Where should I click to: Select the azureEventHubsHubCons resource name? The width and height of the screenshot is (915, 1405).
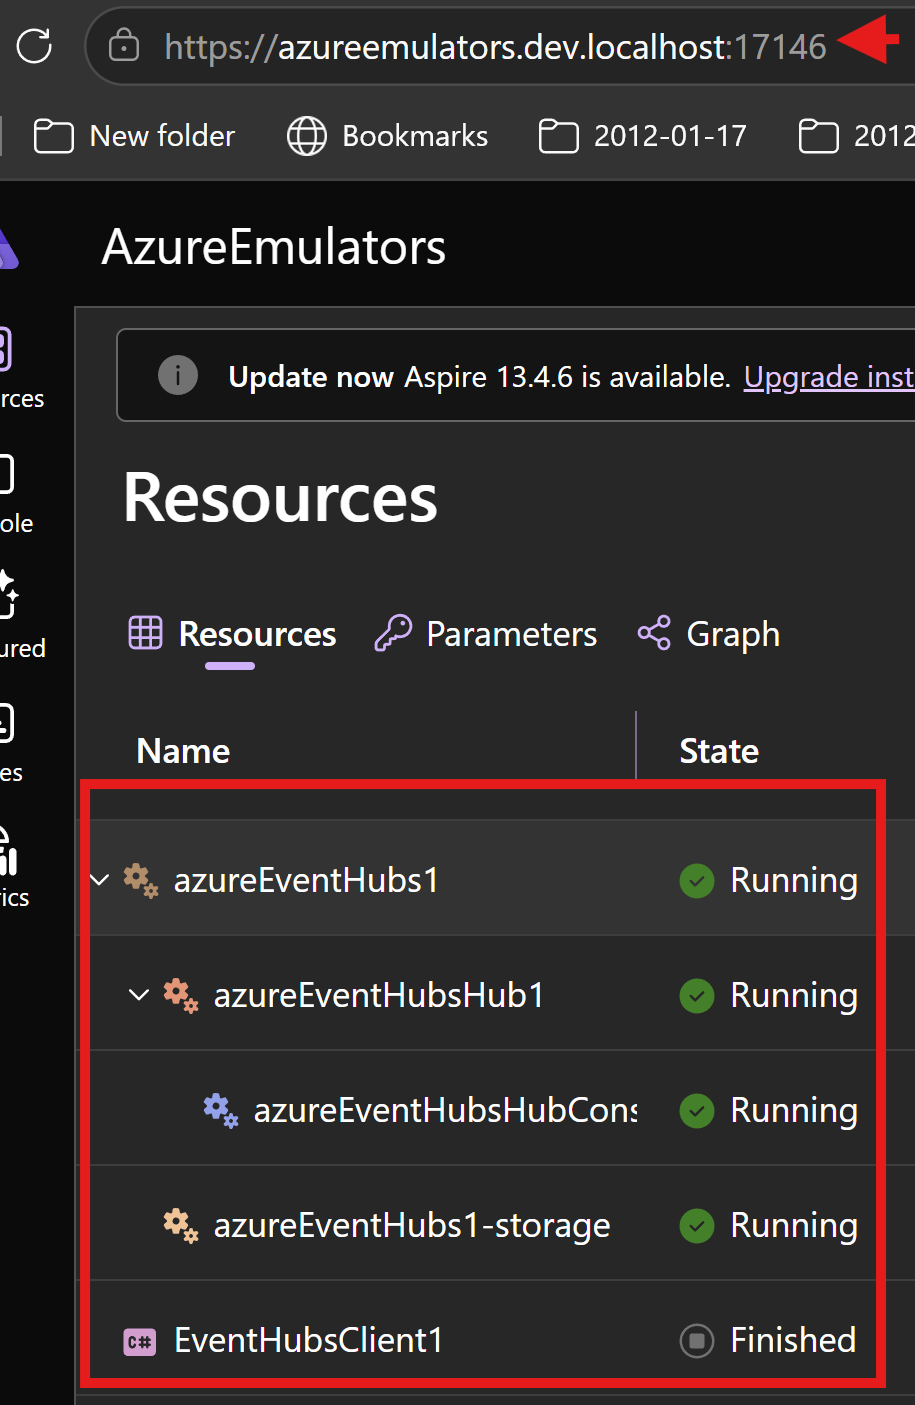(445, 1110)
